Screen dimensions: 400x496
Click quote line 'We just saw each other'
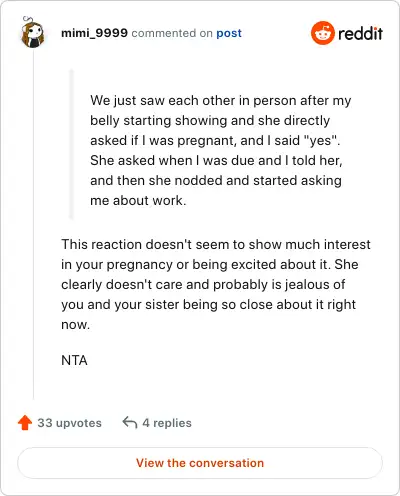click(220, 101)
